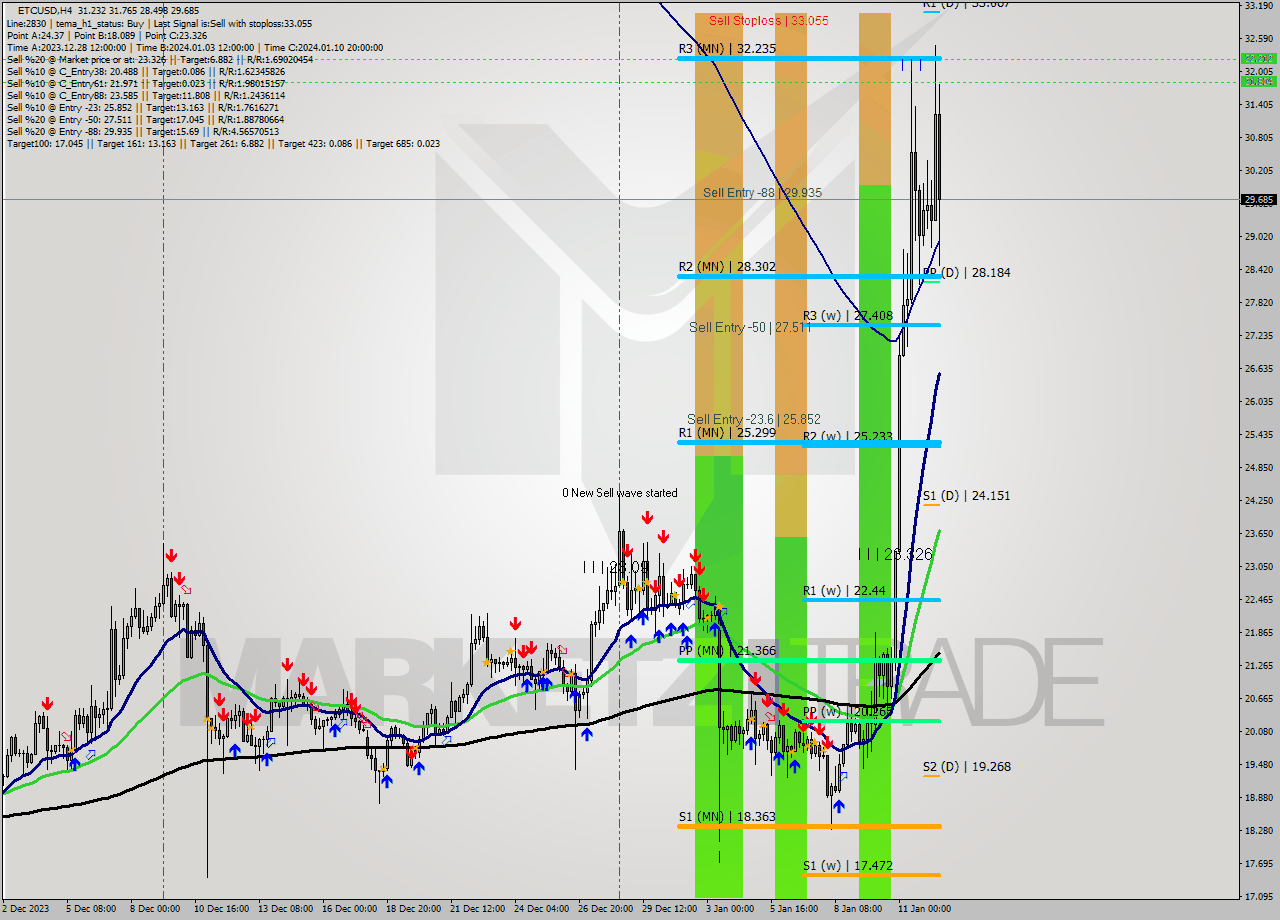The height and width of the screenshot is (920, 1280).
Task: Click the S2 (D) 19.268 label
Action: (966, 767)
